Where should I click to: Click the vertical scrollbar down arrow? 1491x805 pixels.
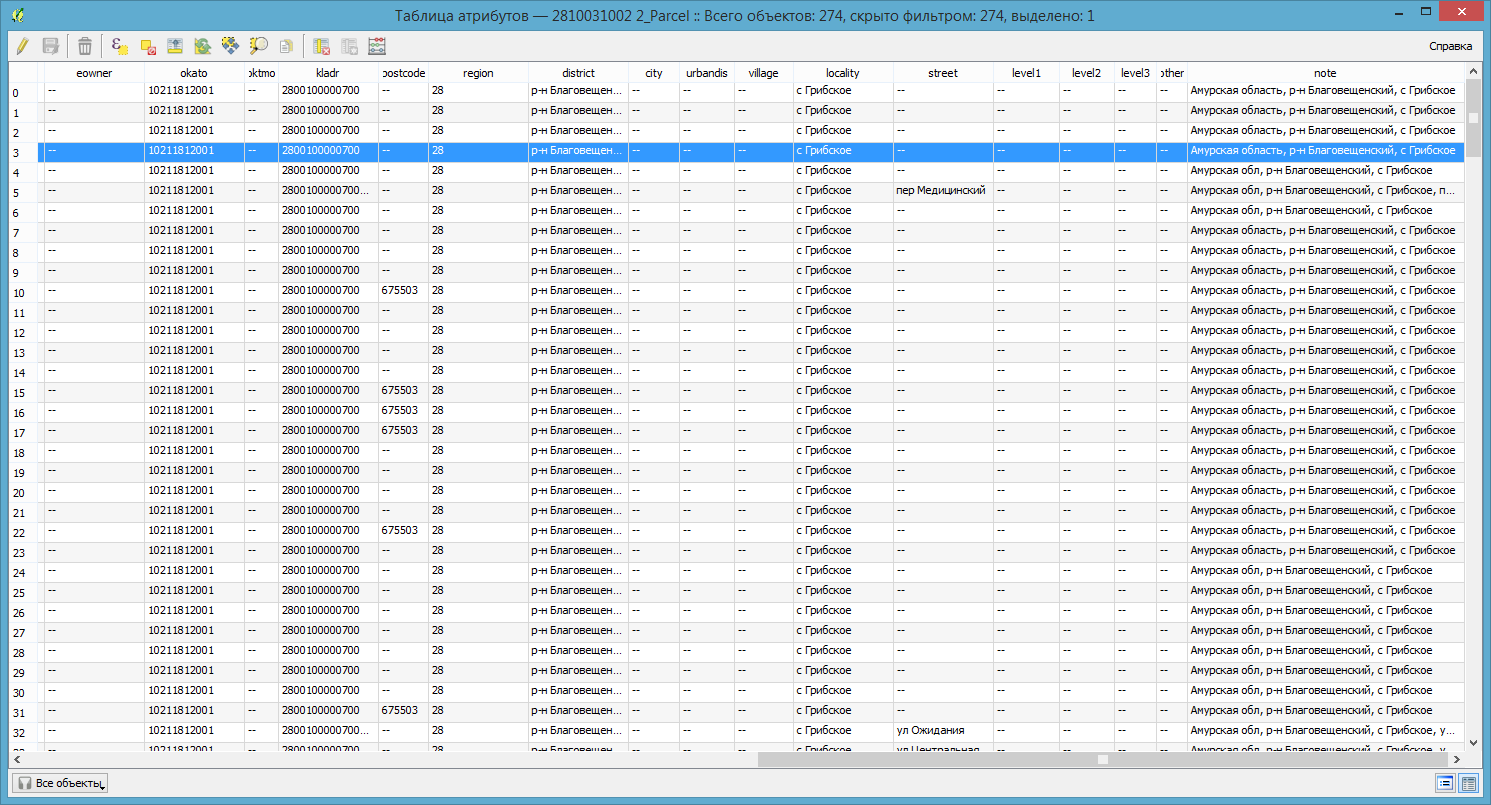click(1472, 742)
